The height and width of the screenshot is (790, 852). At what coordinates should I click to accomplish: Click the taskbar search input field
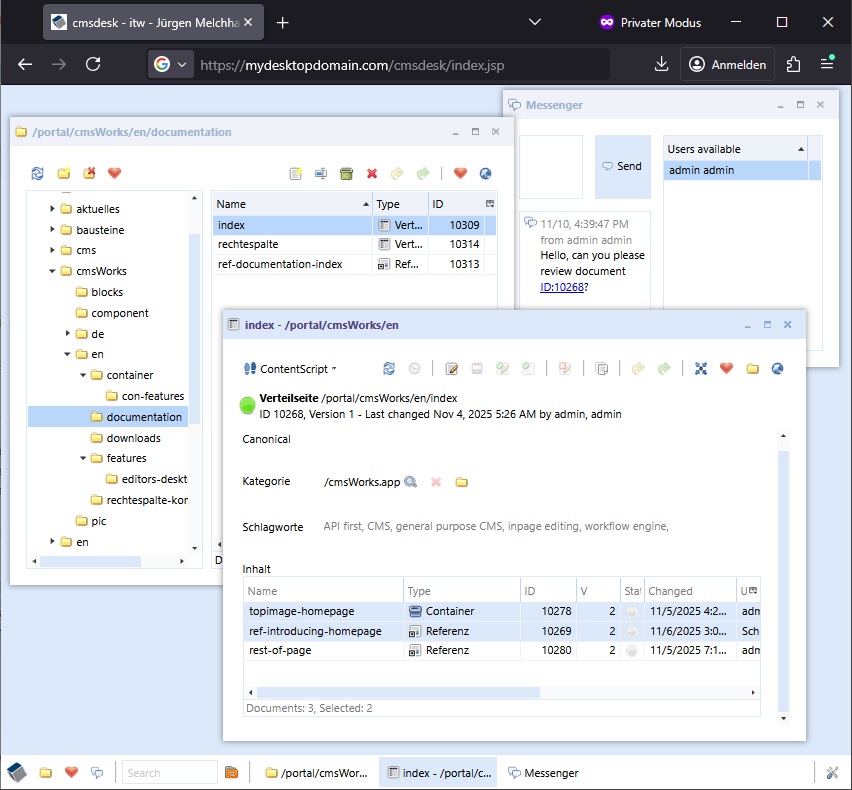click(168, 772)
